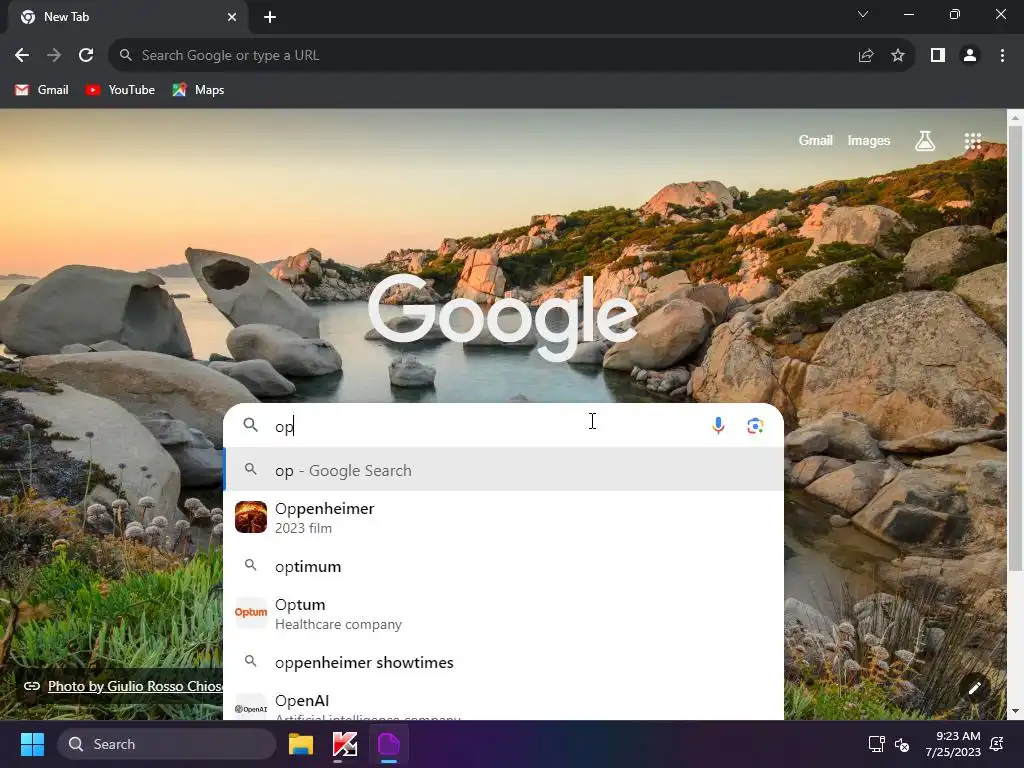Select the 'op - Google Search' suggestion
1024x768 pixels.
point(504,470)
